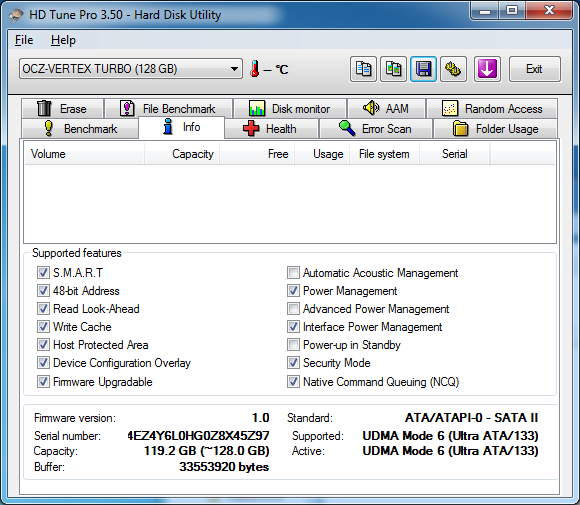Toggle the Advanced Power Management checkbox
This screenshot has width=580, height=505.
pos(293,309)
